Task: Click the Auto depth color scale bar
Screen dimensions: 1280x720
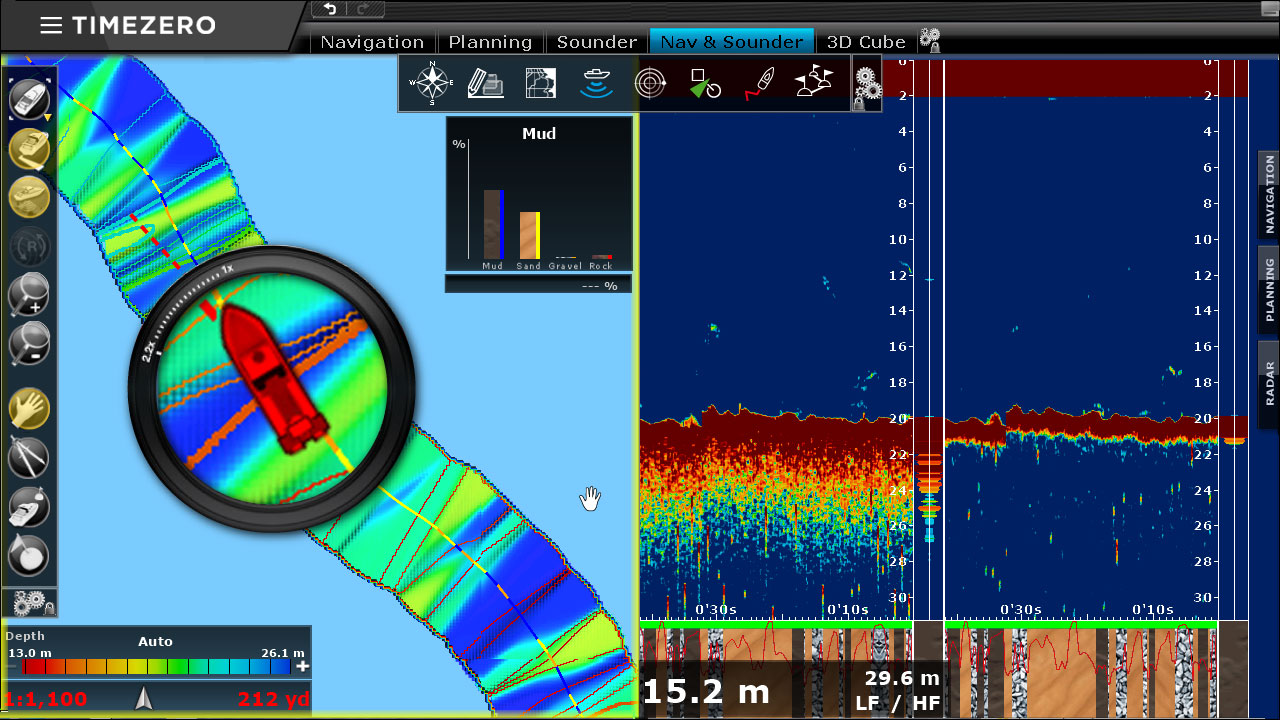Action: pos(150,666)
